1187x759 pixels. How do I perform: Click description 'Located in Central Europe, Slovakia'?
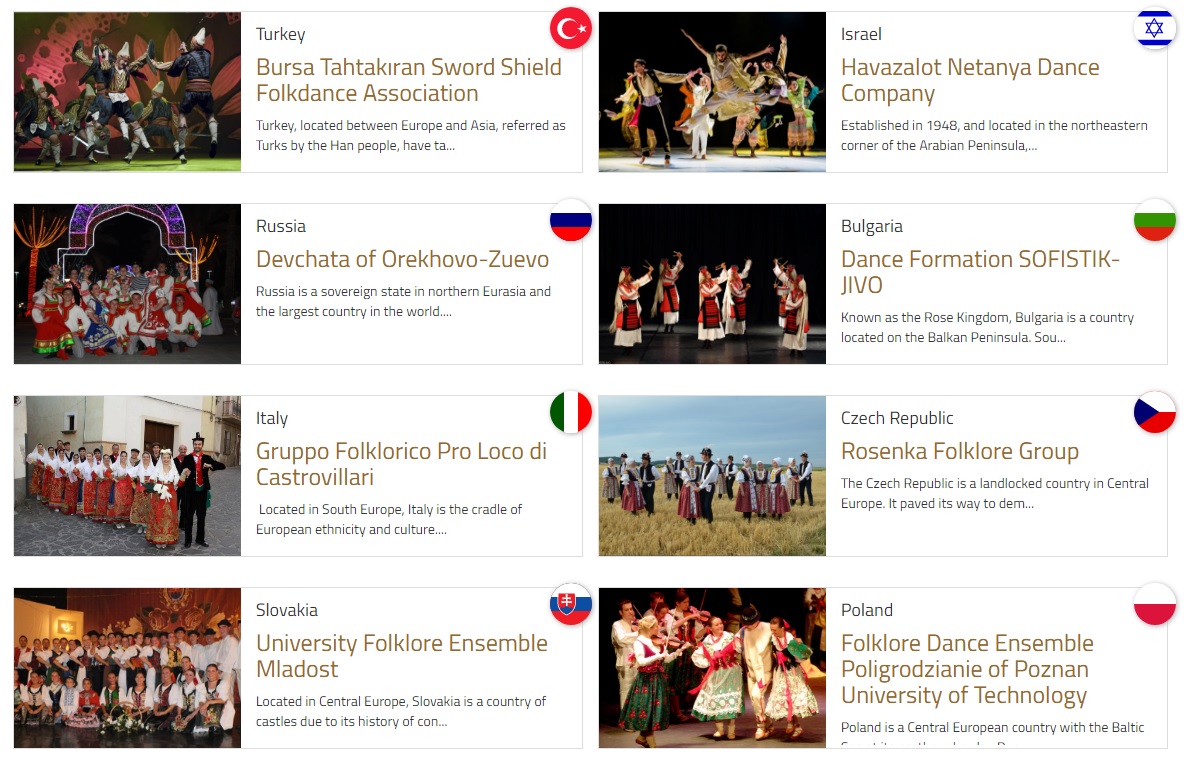[400, 711]
